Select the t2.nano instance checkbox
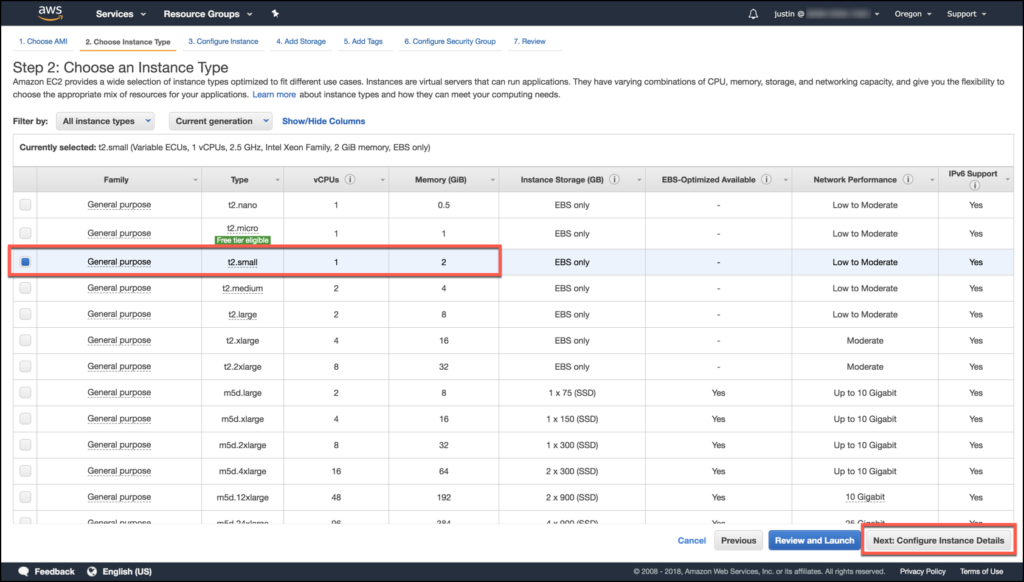Screen dimensions: 1024x582 click(x=25, y=205)
